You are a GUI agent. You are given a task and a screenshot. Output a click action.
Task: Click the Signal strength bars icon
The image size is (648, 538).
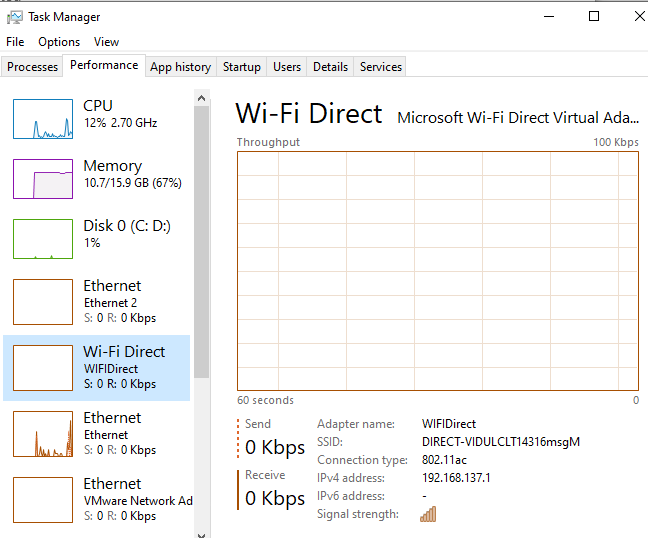click(428, 514)
